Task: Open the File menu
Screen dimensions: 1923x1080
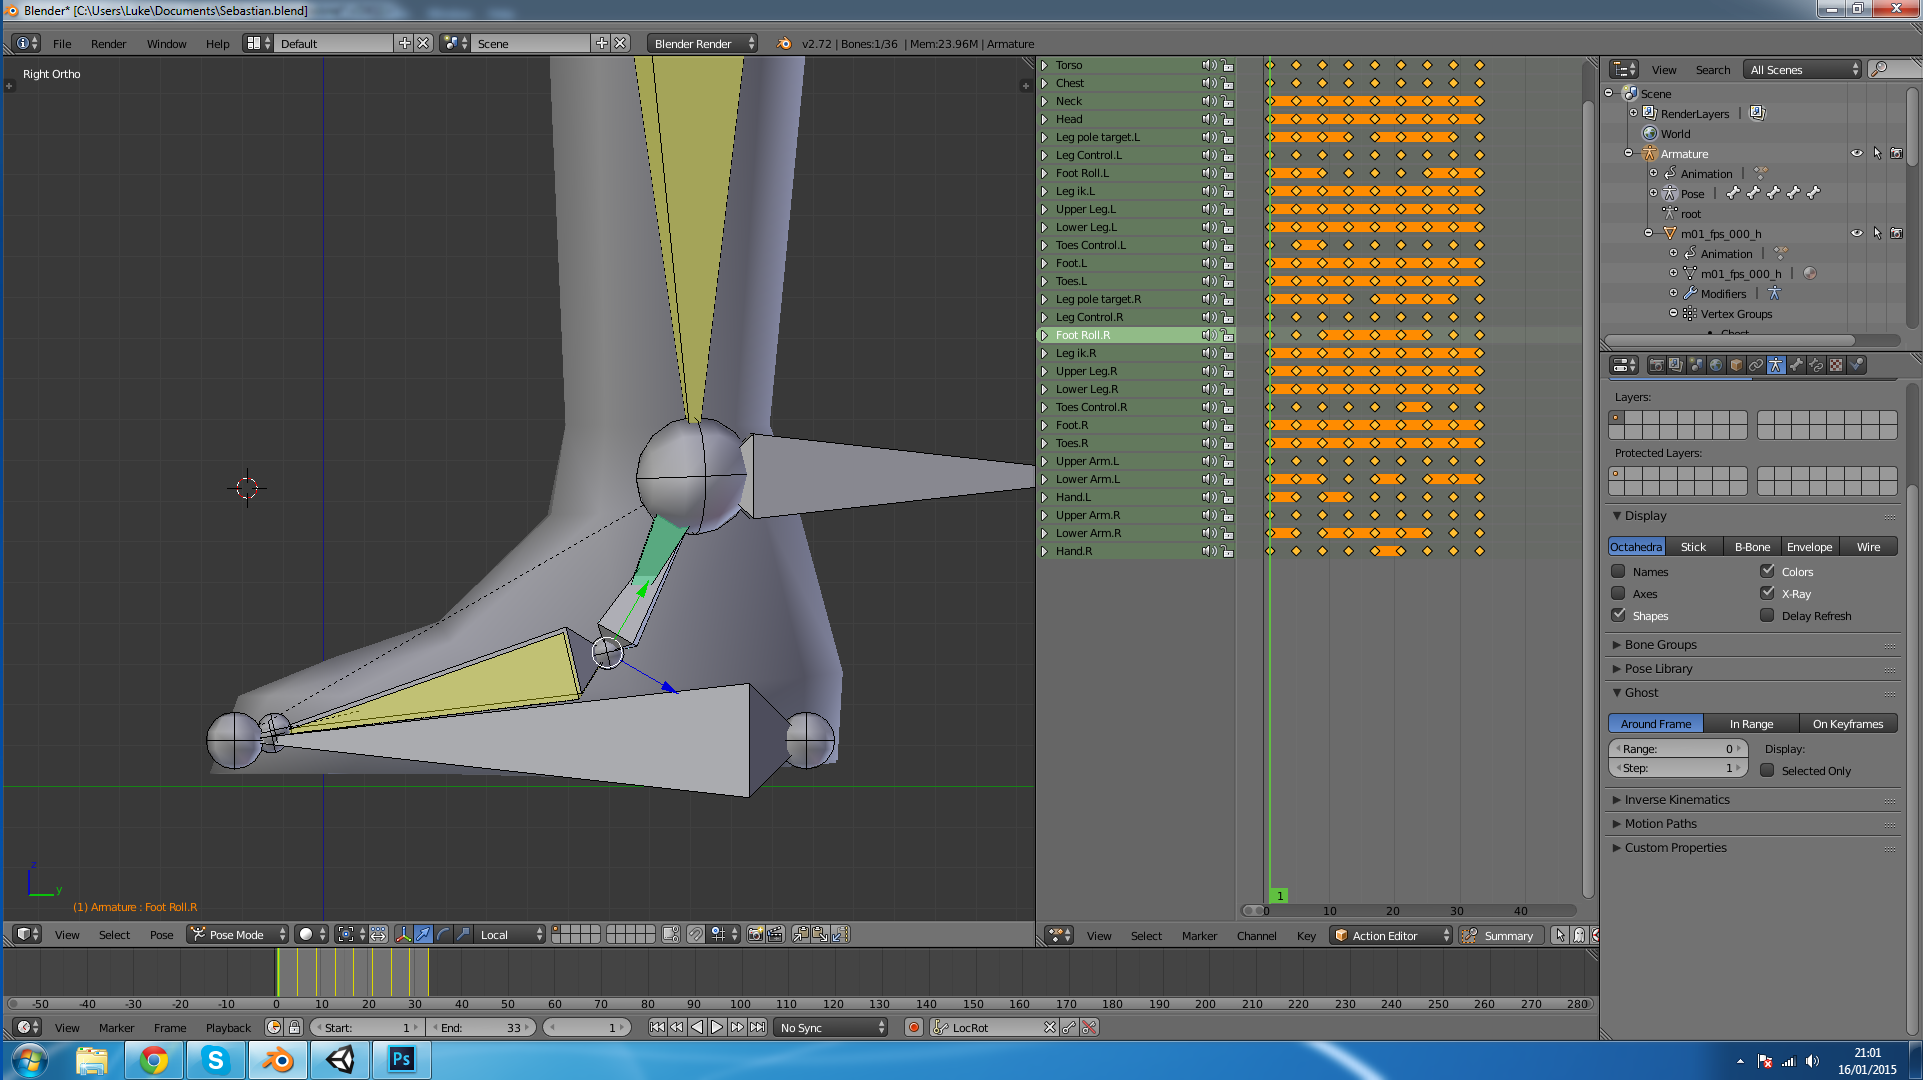Action: [62, 44]
